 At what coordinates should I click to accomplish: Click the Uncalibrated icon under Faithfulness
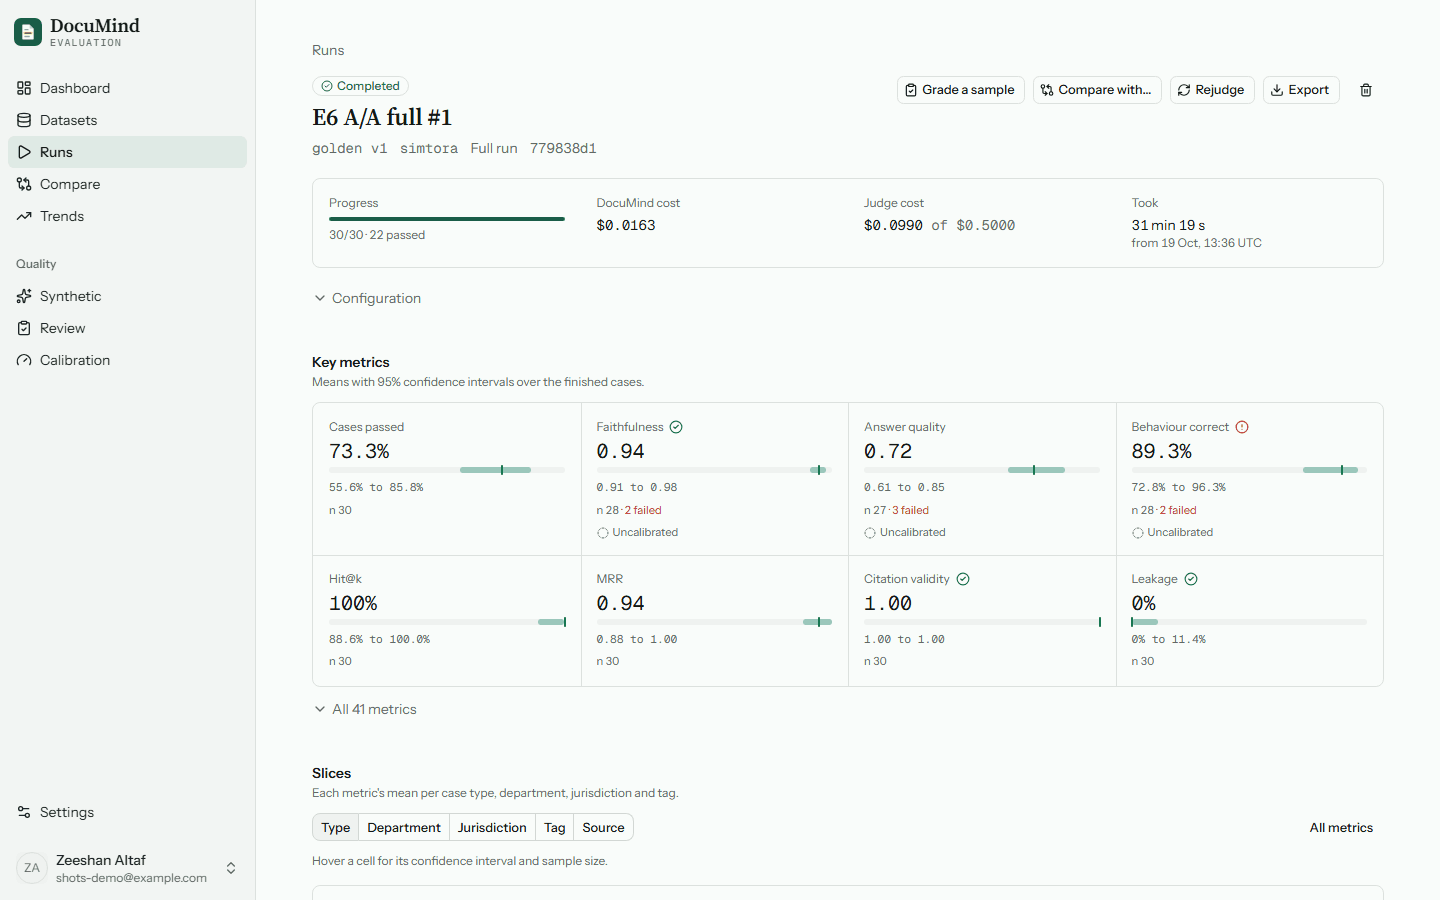pos(603,533)
